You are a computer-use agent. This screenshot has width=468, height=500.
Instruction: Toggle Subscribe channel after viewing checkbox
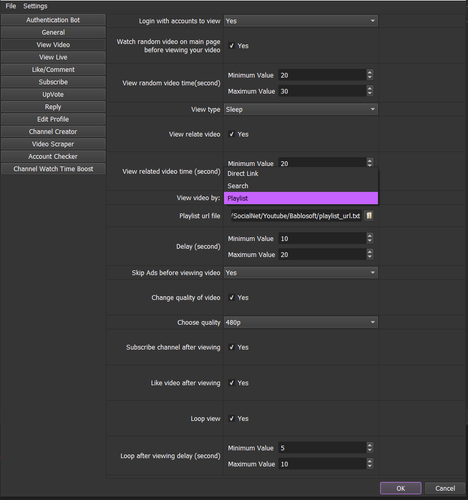point(232,347)
